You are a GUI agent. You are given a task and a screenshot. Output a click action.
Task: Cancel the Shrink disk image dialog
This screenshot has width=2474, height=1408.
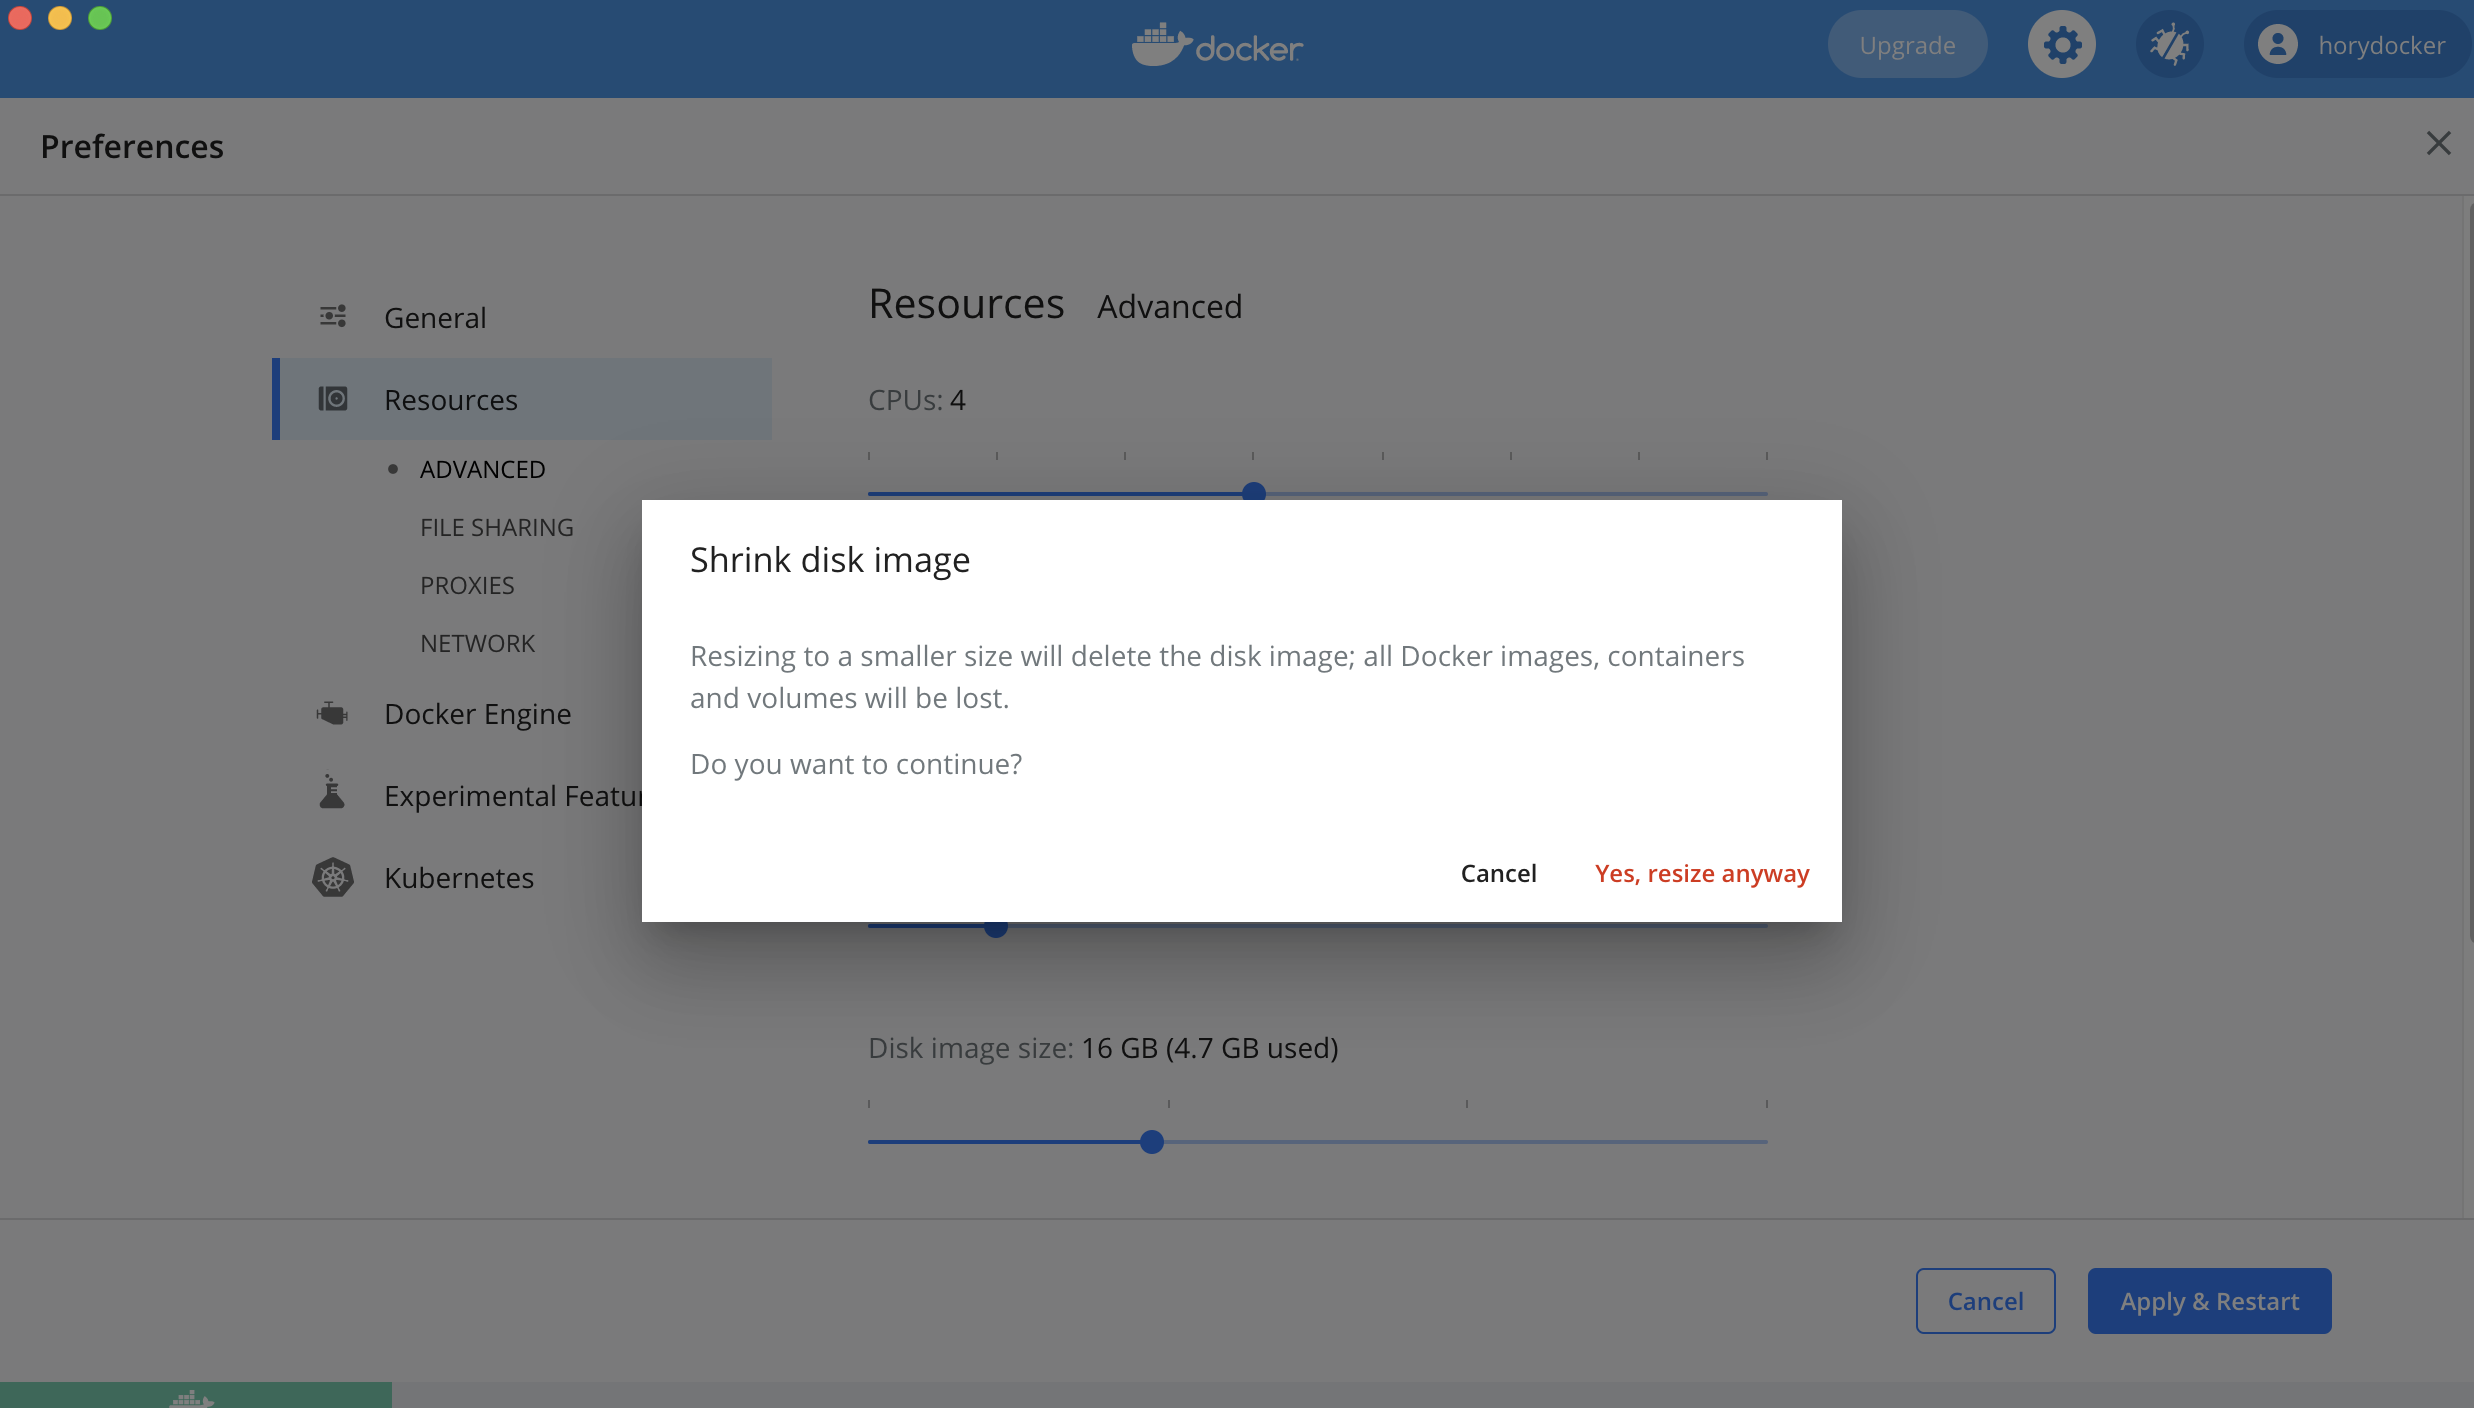click(1498, 873)
